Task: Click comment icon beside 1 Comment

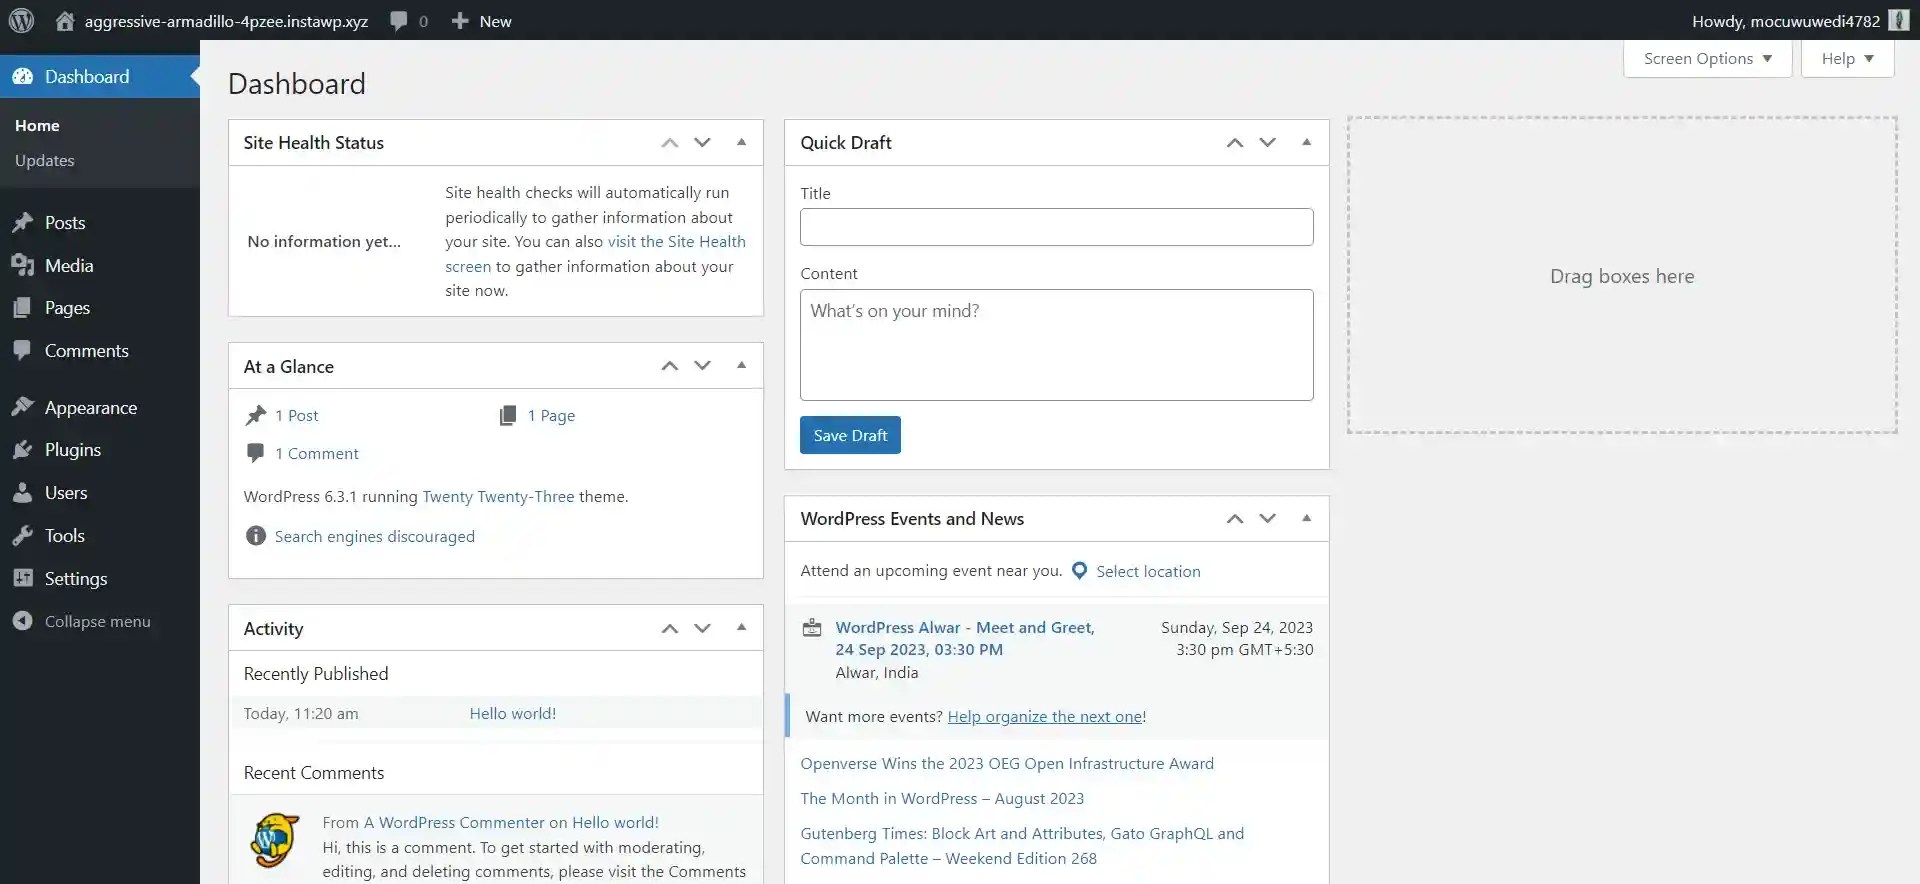Action: 256,453
